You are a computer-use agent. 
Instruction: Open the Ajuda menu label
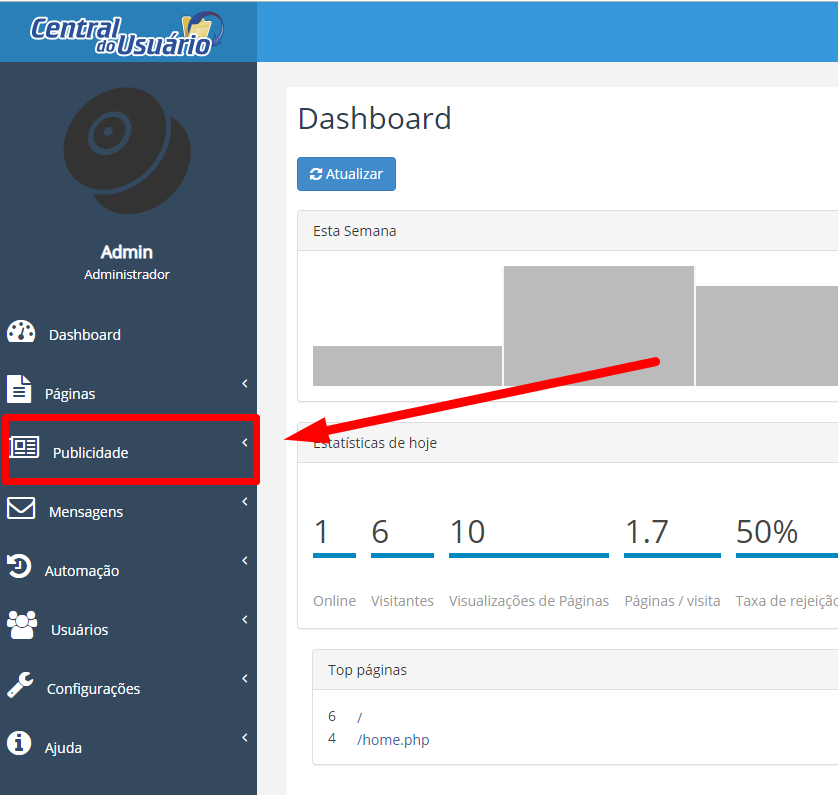pyautogui.click(x=63, y=748)
